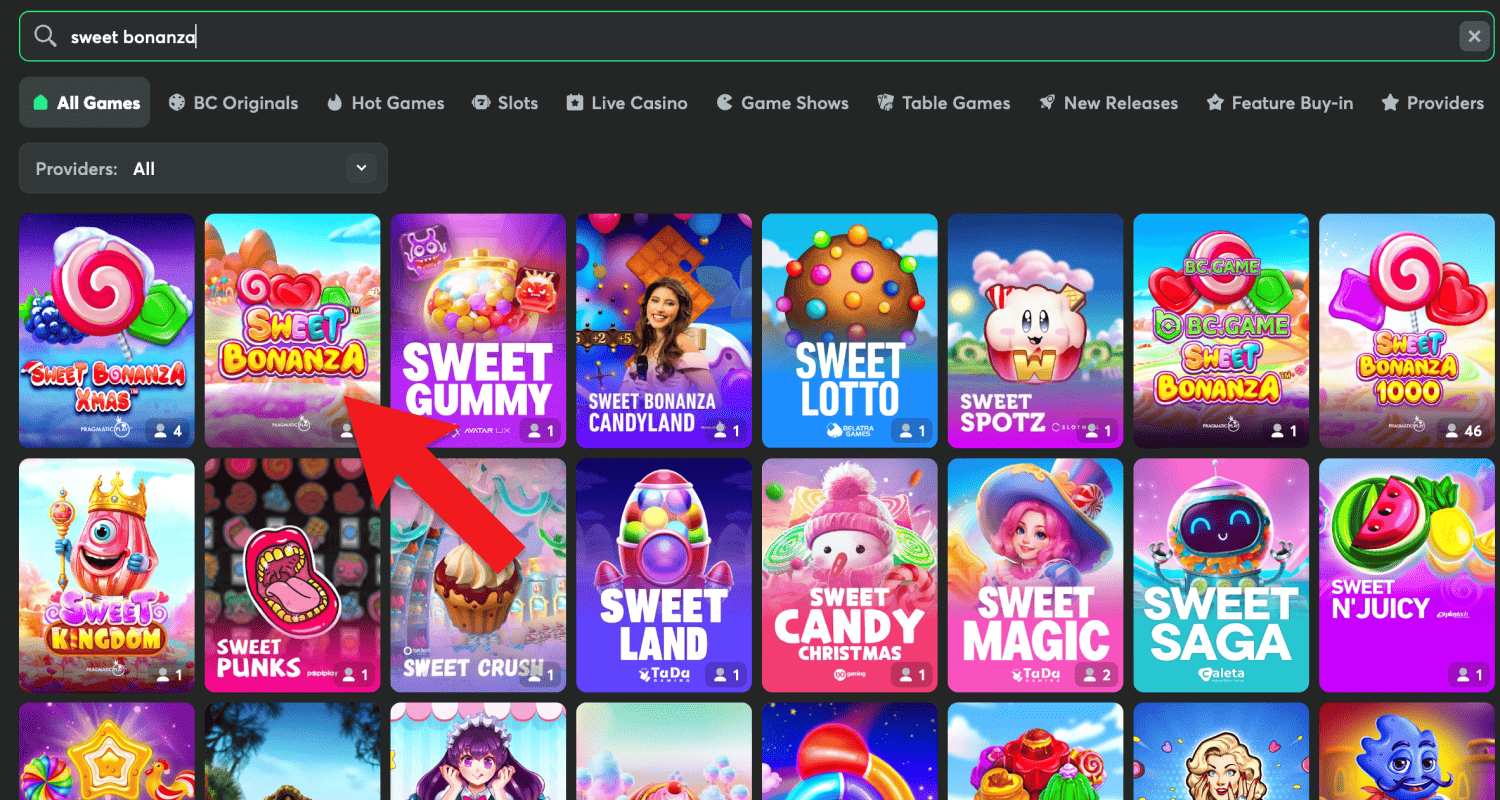Screen dimensions: 1500x800
Task: Open the Feature Buy-in tab
Action: click(1279, 102)
